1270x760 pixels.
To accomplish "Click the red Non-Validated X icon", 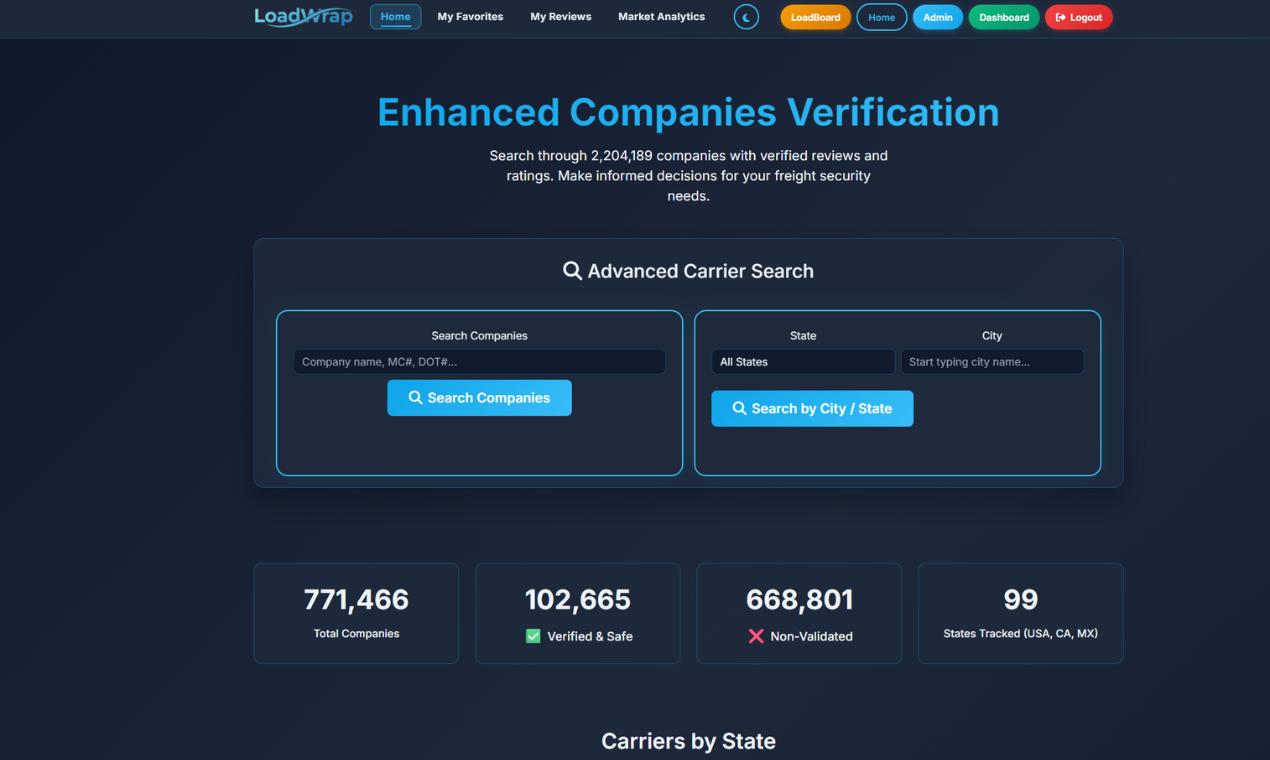I will [756, 636].
